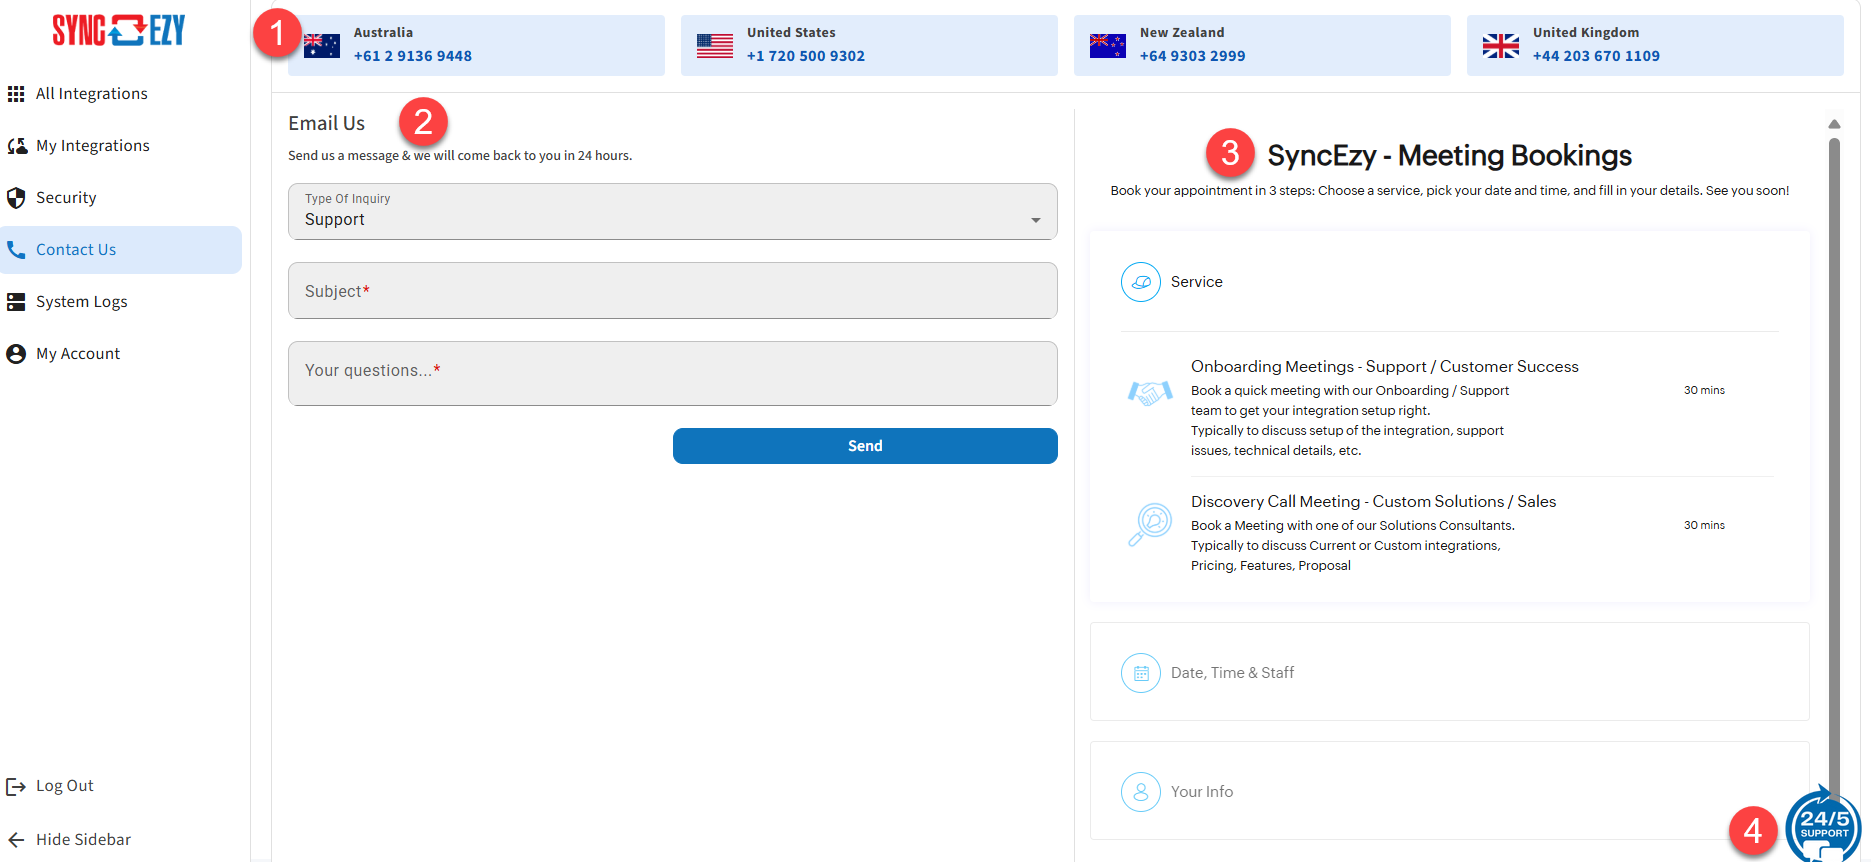
Task: Open the Security page
Action: click(121, 198)
